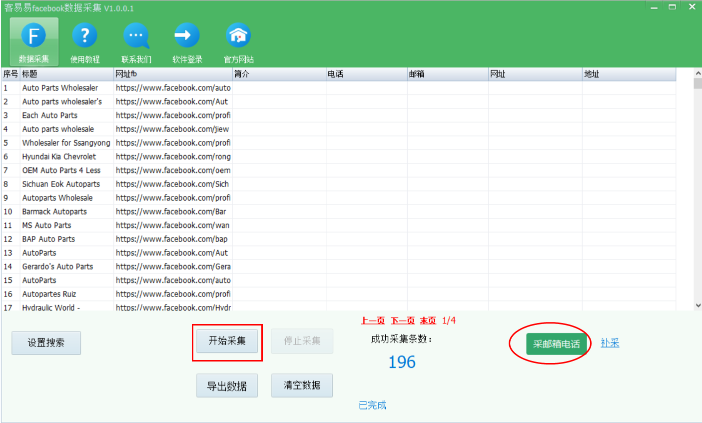Viewport: 702px width, 423px height.
Task: Select row 'Sichuan Eok Autoparts'
Action: [x=338, y=184]
